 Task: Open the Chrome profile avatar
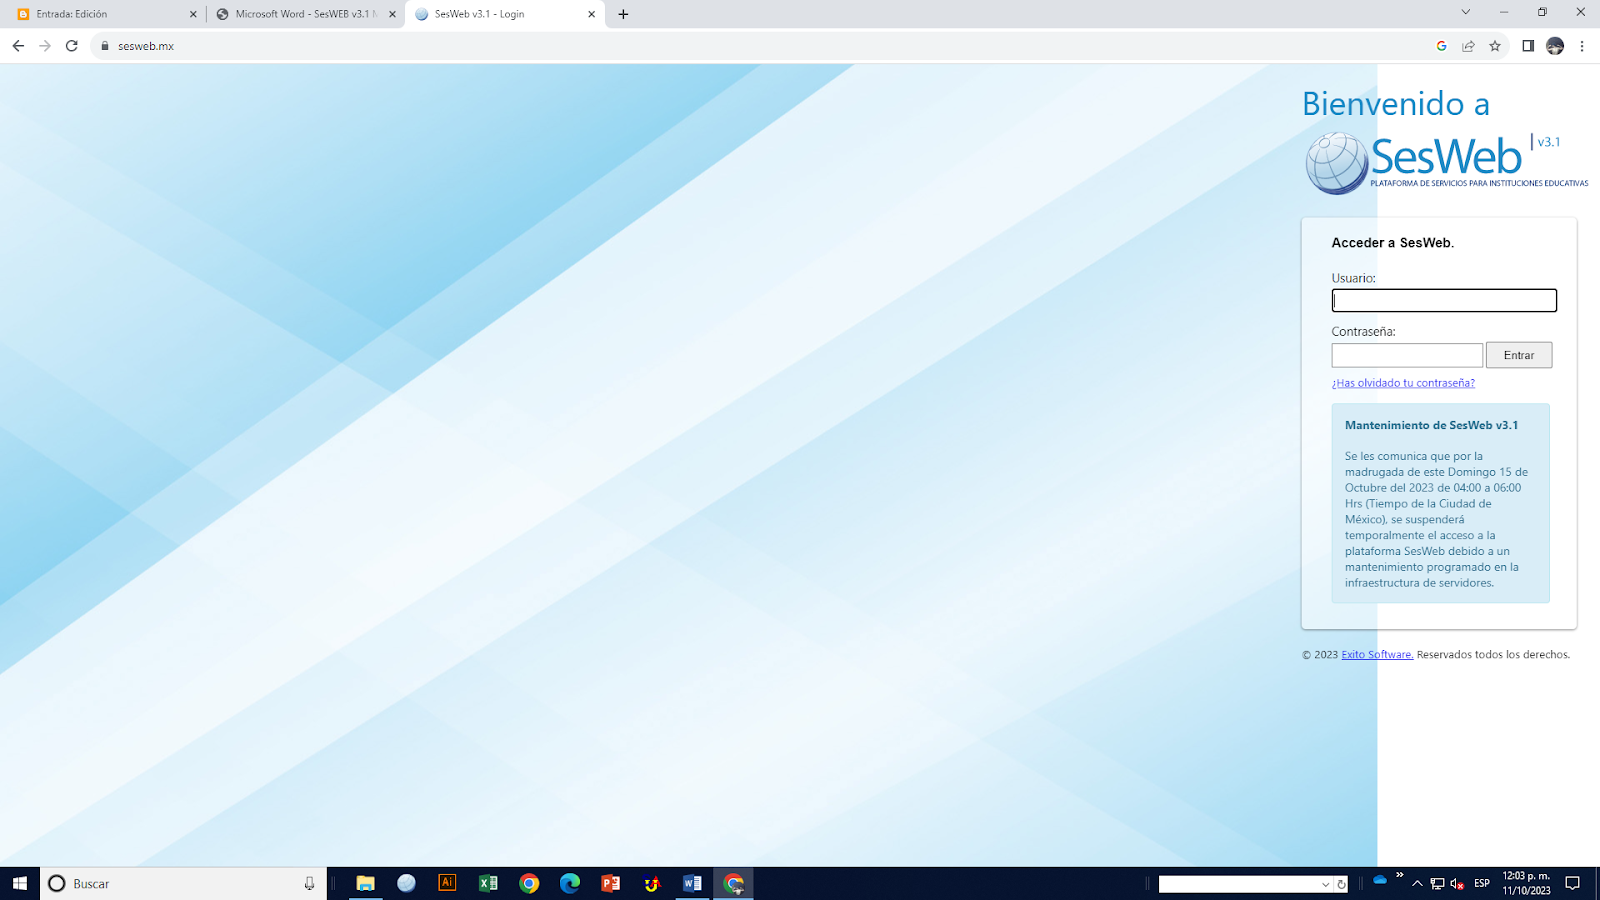pos(1555,46)
